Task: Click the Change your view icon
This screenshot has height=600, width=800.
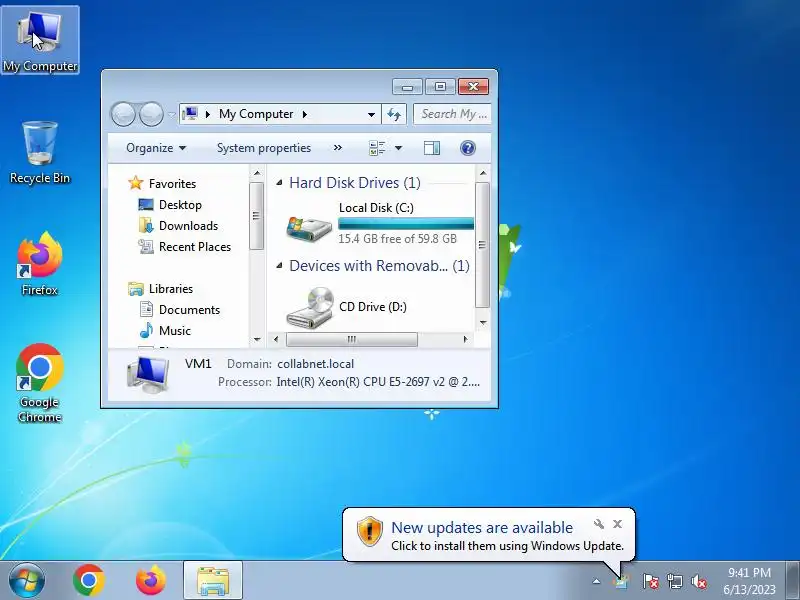Action: tap(377, 148)
